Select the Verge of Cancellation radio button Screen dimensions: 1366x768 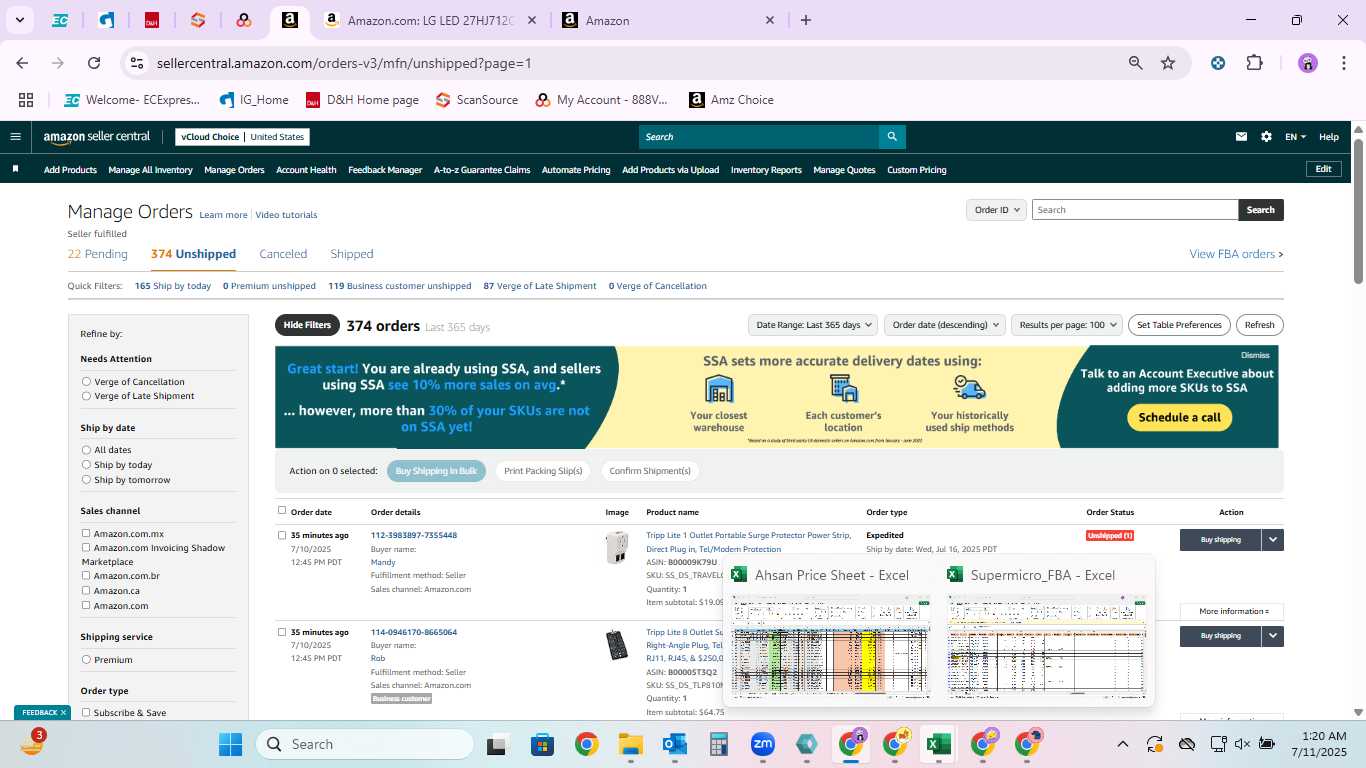coord(86,382)
